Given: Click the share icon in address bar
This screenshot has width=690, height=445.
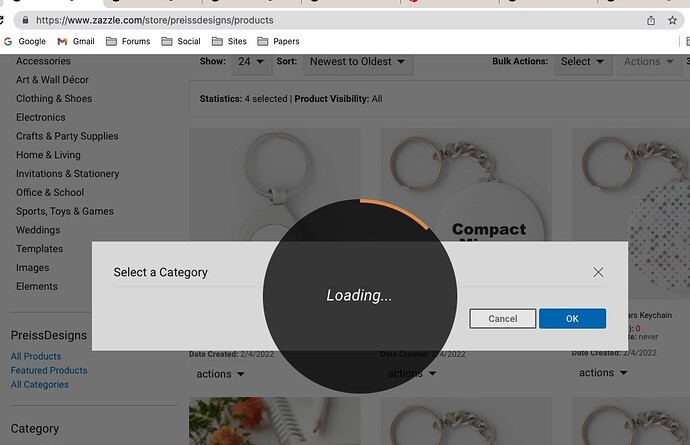Looking at the screenshot, I should tap(651, 20).
